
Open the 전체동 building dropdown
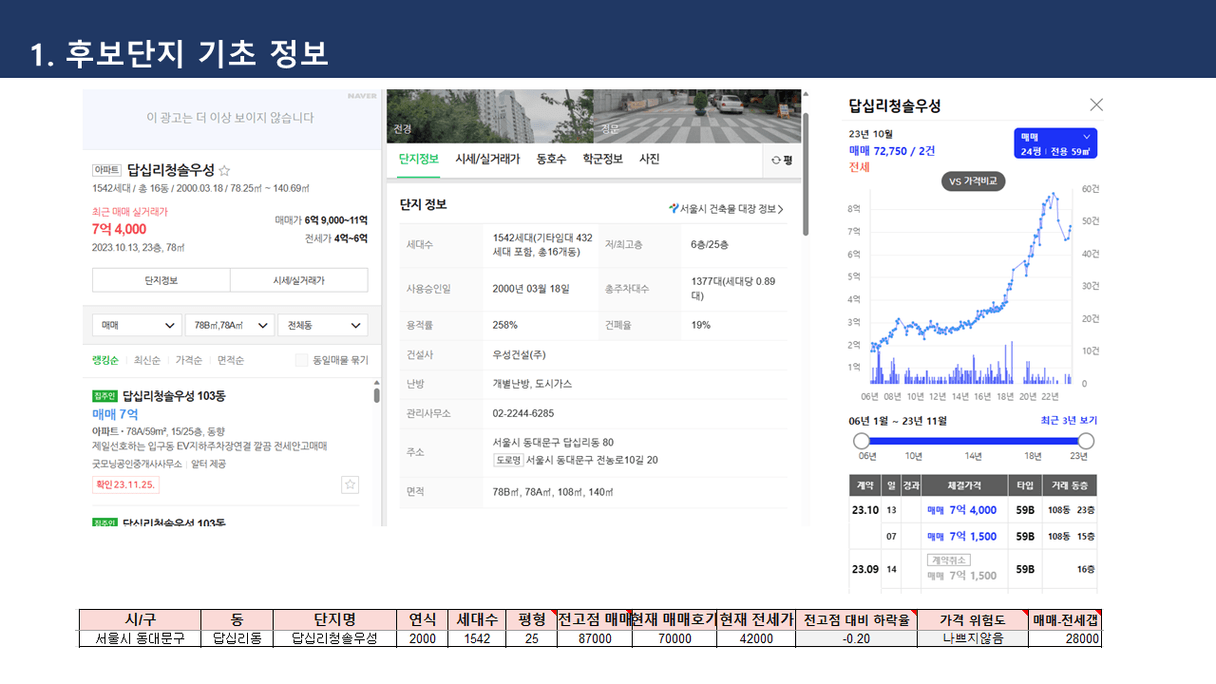(322, 326)
